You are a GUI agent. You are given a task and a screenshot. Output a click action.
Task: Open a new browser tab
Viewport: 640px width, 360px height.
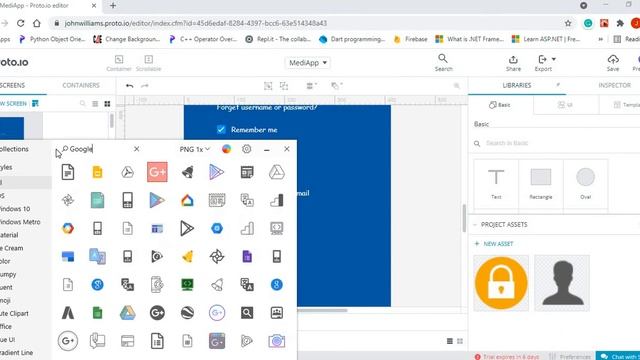113,6
